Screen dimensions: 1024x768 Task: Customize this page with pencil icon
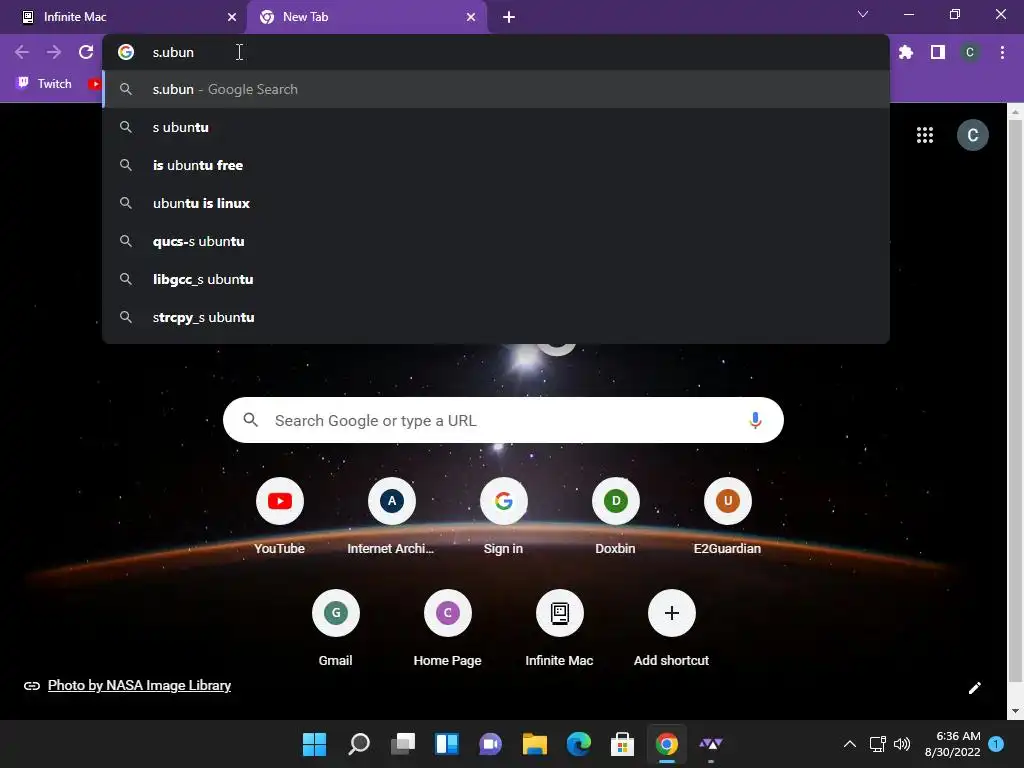(x=974, y=688)
